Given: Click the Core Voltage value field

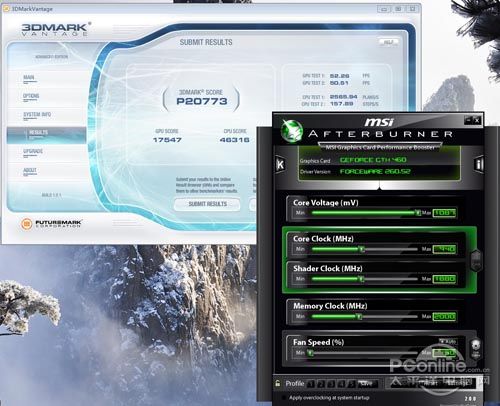Looking at the screenshot, I should tap(444, 213).
